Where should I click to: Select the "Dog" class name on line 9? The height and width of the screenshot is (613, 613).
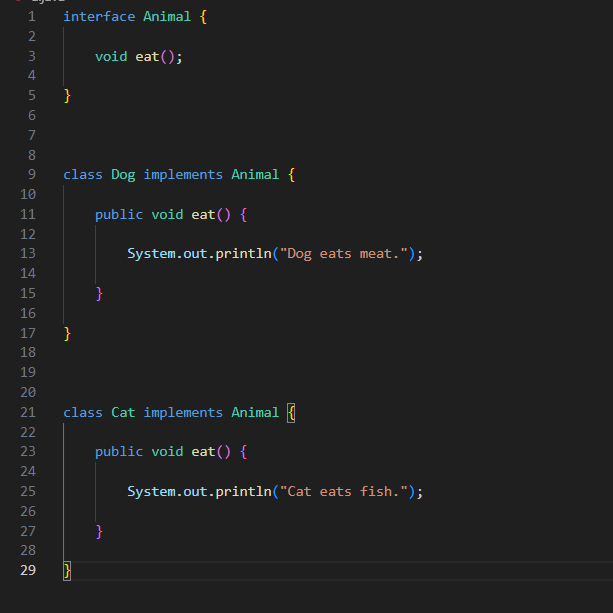[123, 174]
